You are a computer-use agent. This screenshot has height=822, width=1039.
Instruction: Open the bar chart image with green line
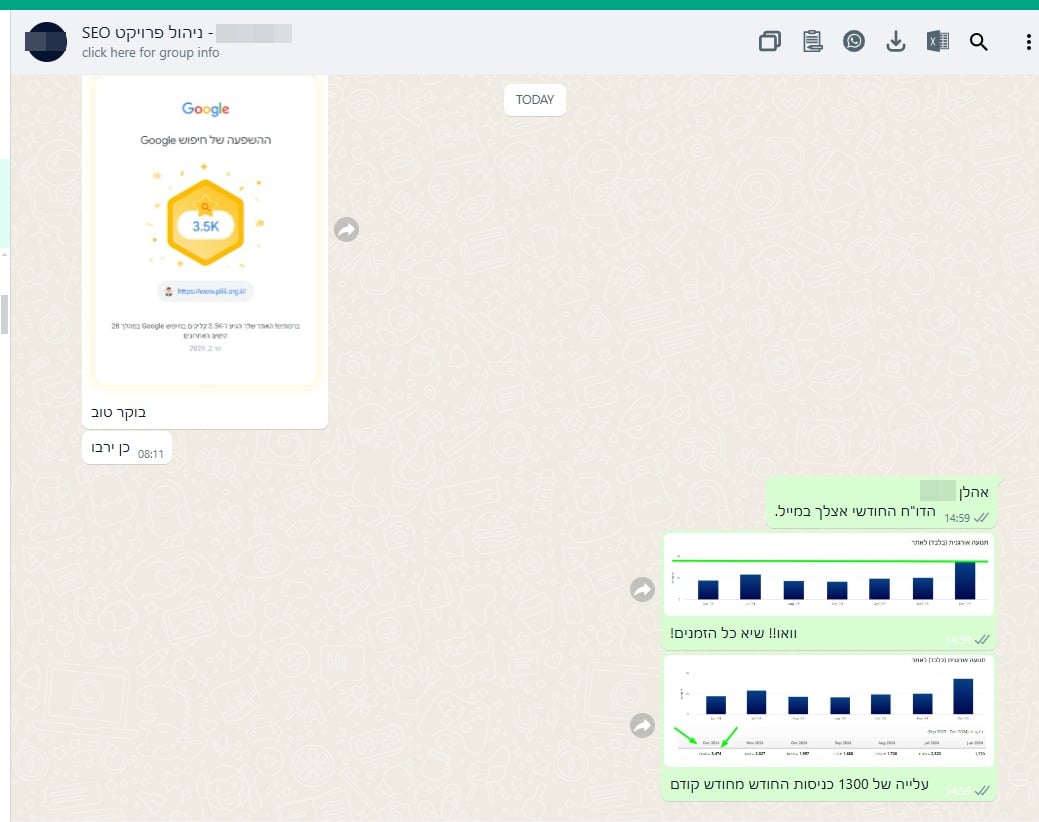tap(828, 575)
